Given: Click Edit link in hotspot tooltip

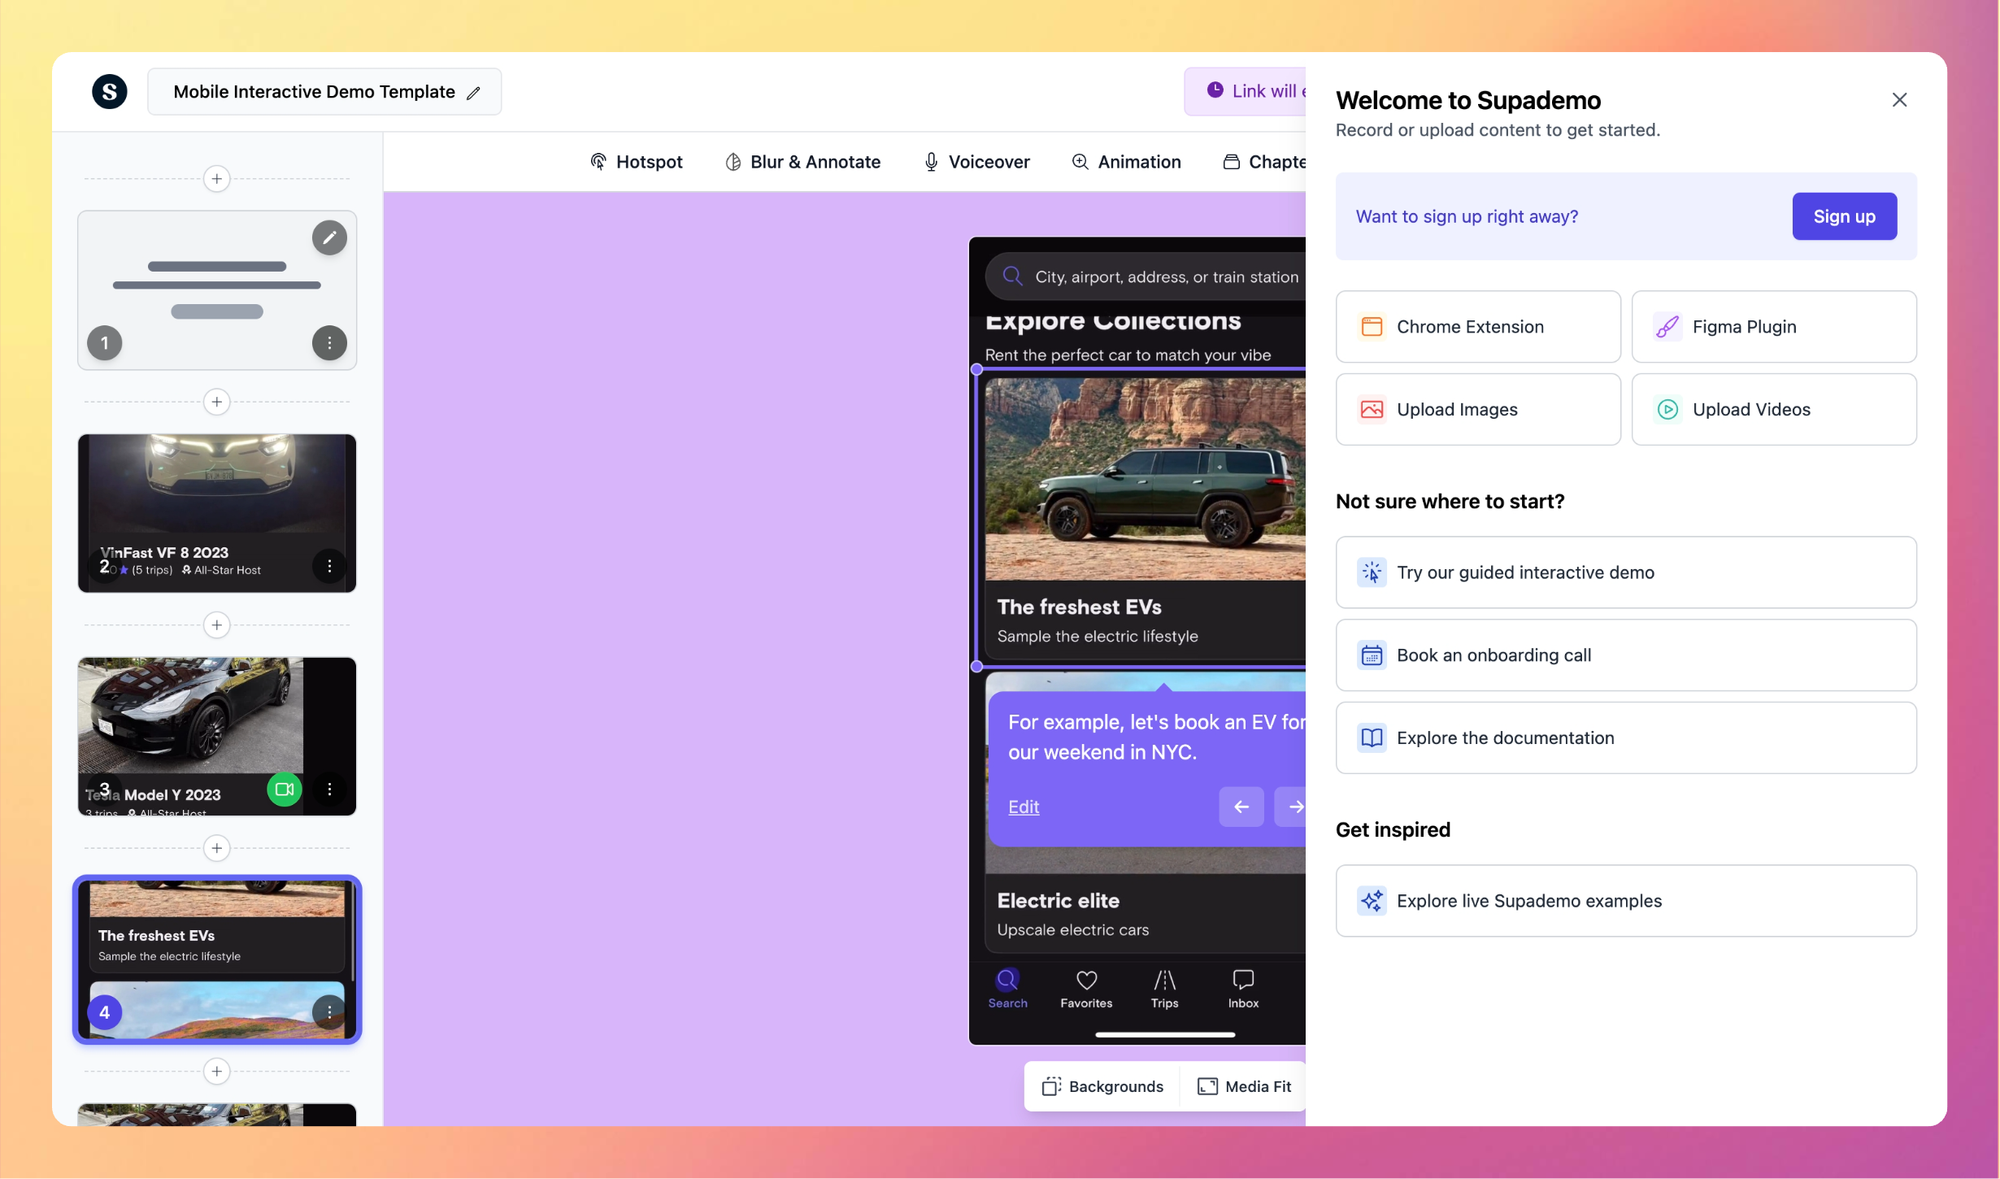Looking at the screenshot, I should pyautogui.click(x=1023, y=807).
